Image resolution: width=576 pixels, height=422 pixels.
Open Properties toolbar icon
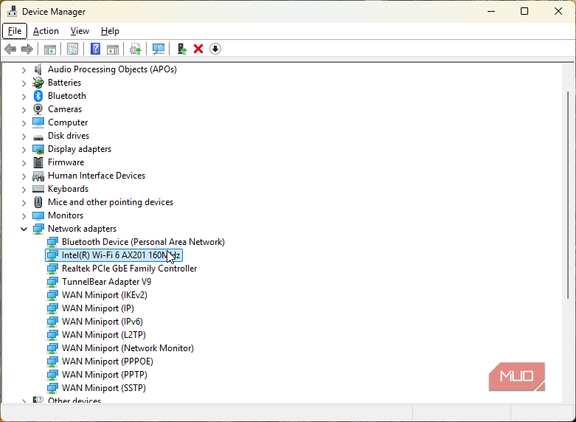pos(72,49)
